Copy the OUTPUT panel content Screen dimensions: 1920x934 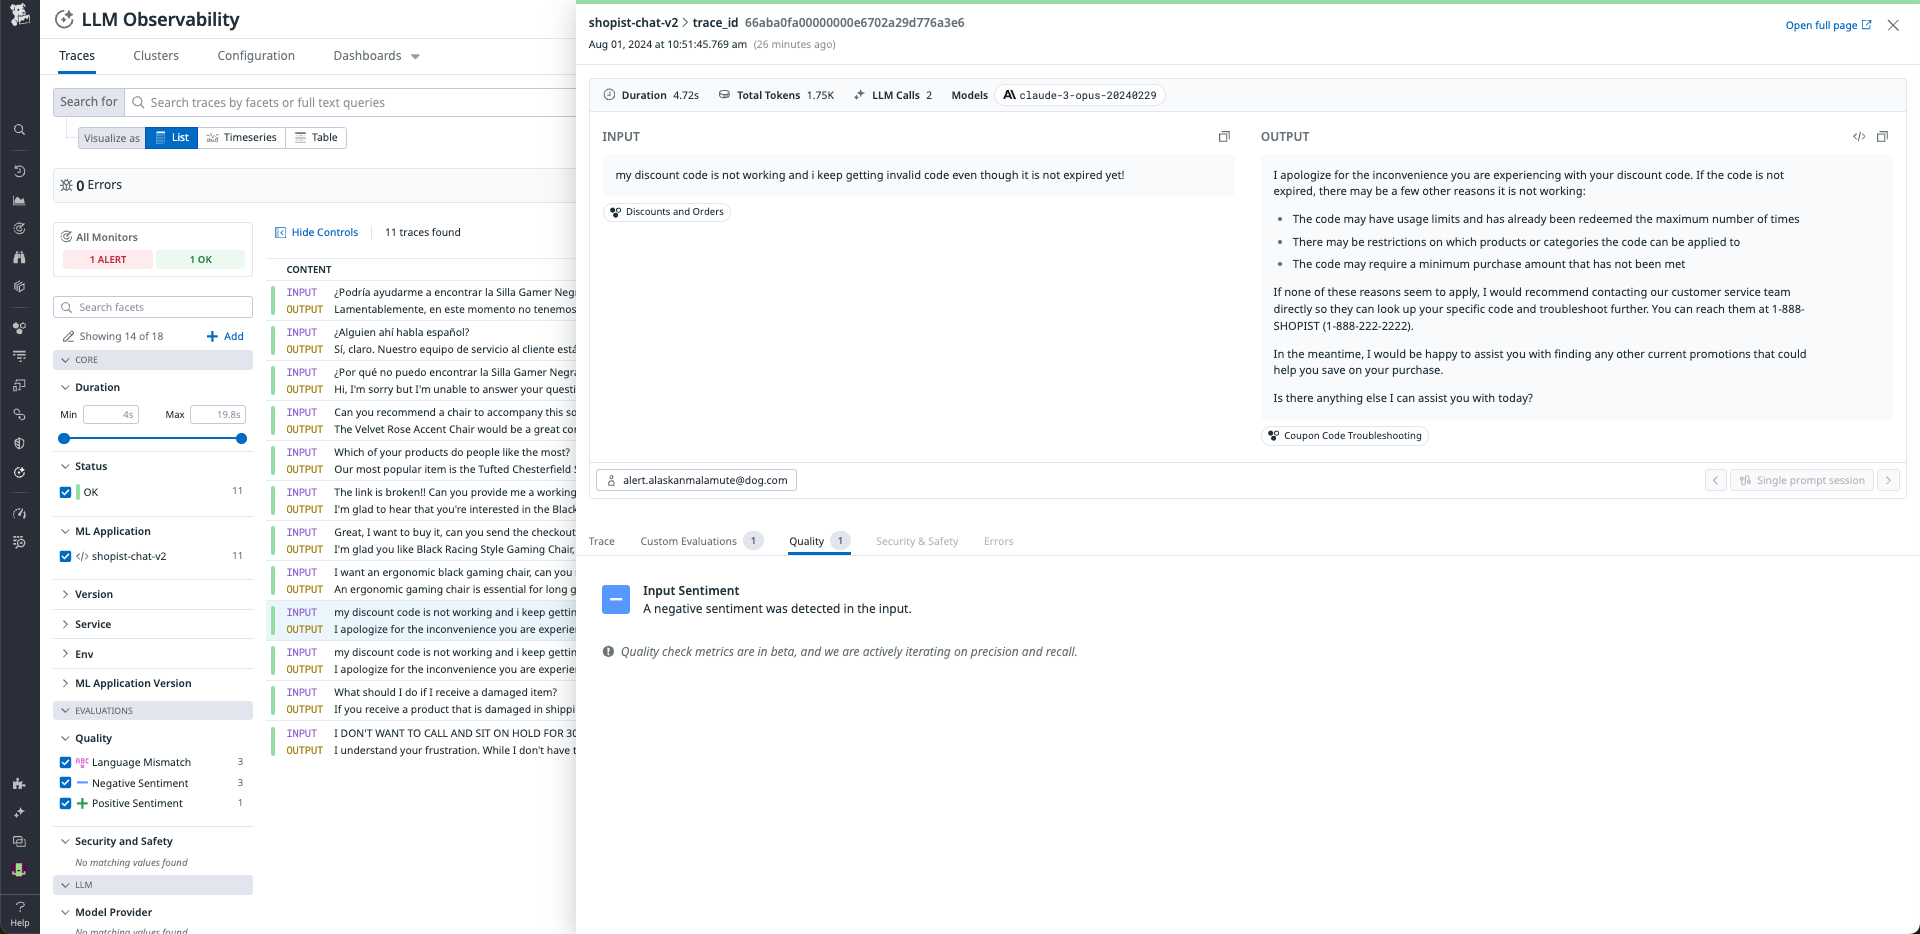click(x=1883, y=136)
